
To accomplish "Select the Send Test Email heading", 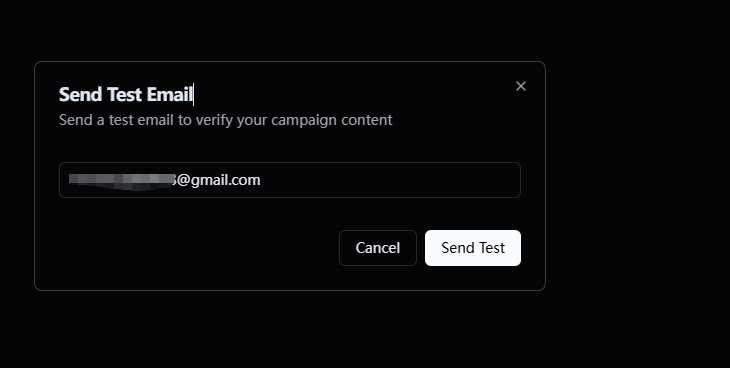I will [126, 95].
